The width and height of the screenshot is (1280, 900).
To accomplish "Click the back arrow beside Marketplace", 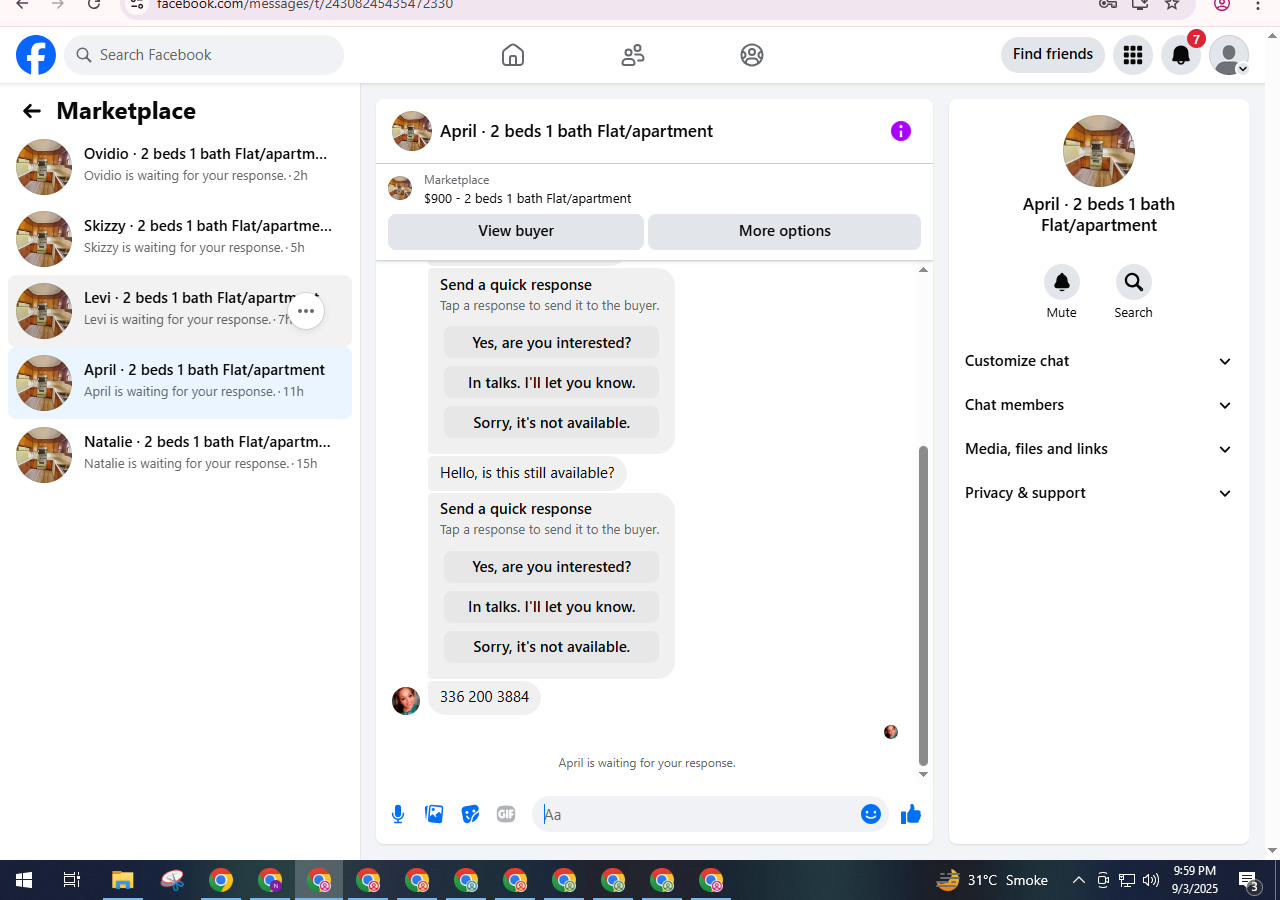I will 32,111.
